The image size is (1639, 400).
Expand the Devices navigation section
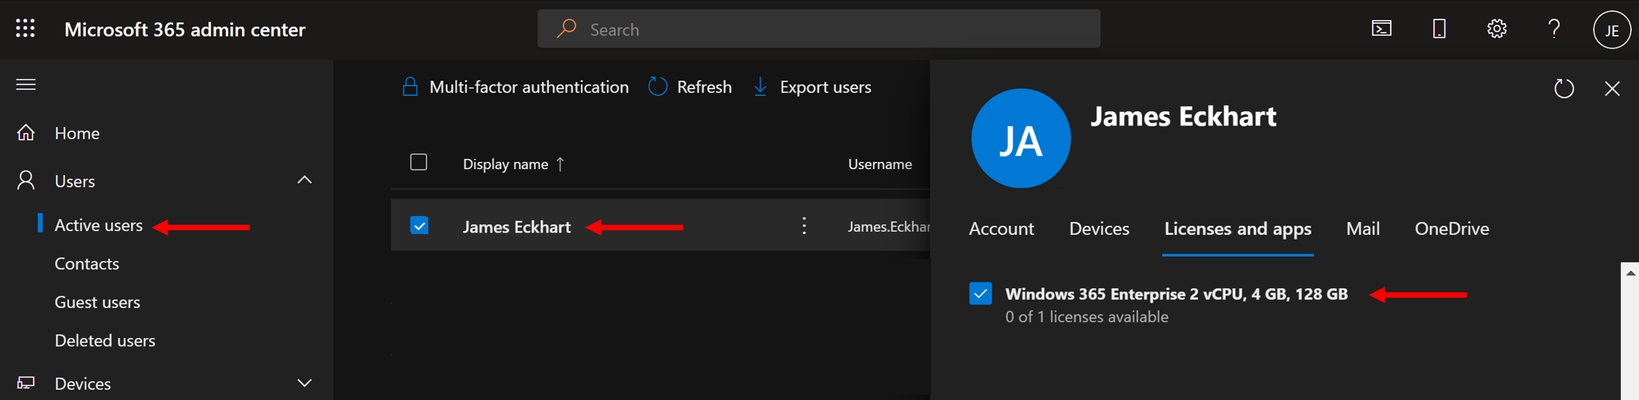[304, 383]
